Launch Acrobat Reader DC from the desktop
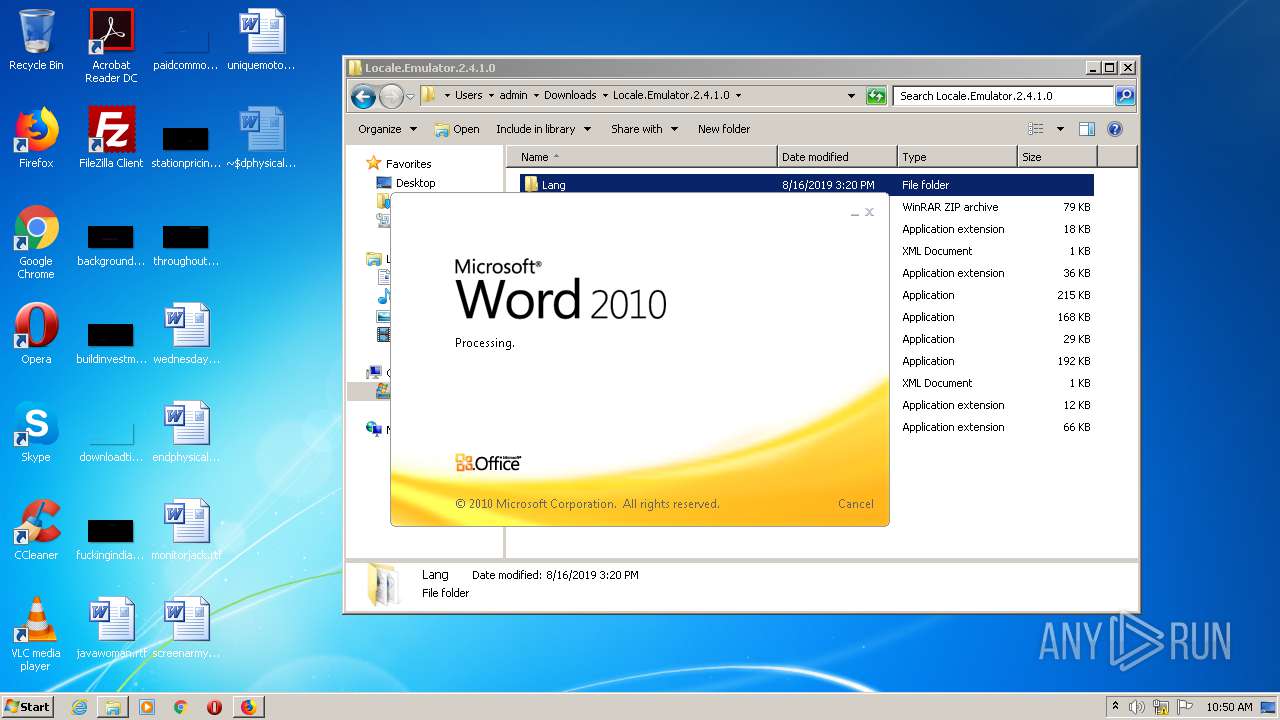This screenshot has width=1280, height=720. click(x=111, y=46)
